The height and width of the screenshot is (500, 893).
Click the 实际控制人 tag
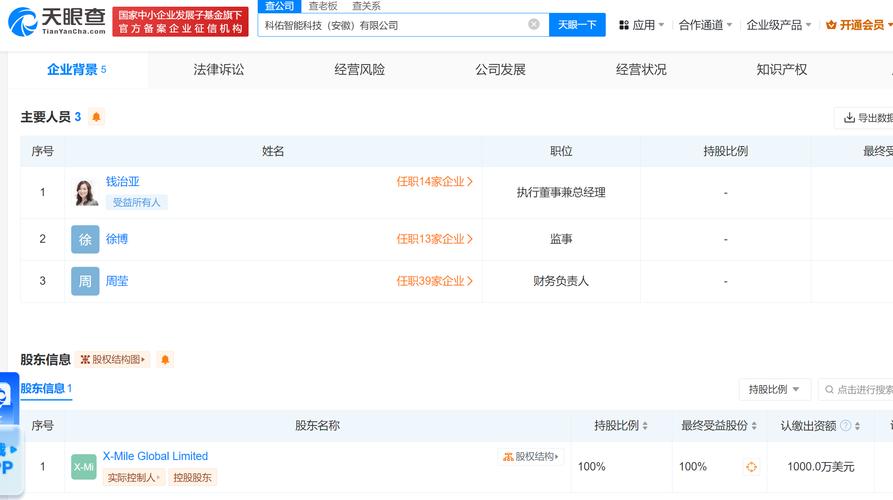pos(134,478)
